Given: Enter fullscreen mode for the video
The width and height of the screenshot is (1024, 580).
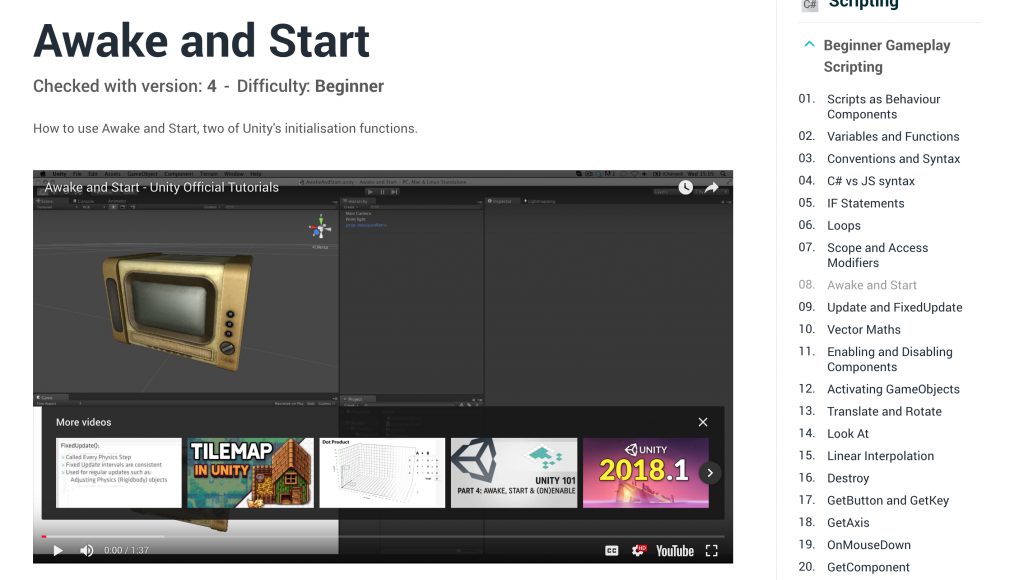Looking at the screenshot, I should pyautogui.click(x=712, y=551).
